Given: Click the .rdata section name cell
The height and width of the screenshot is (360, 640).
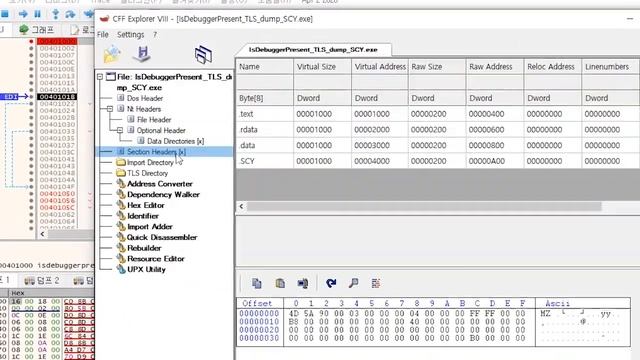Looking at the screenshot, I should pyautogui.click(x=264, y=129).
